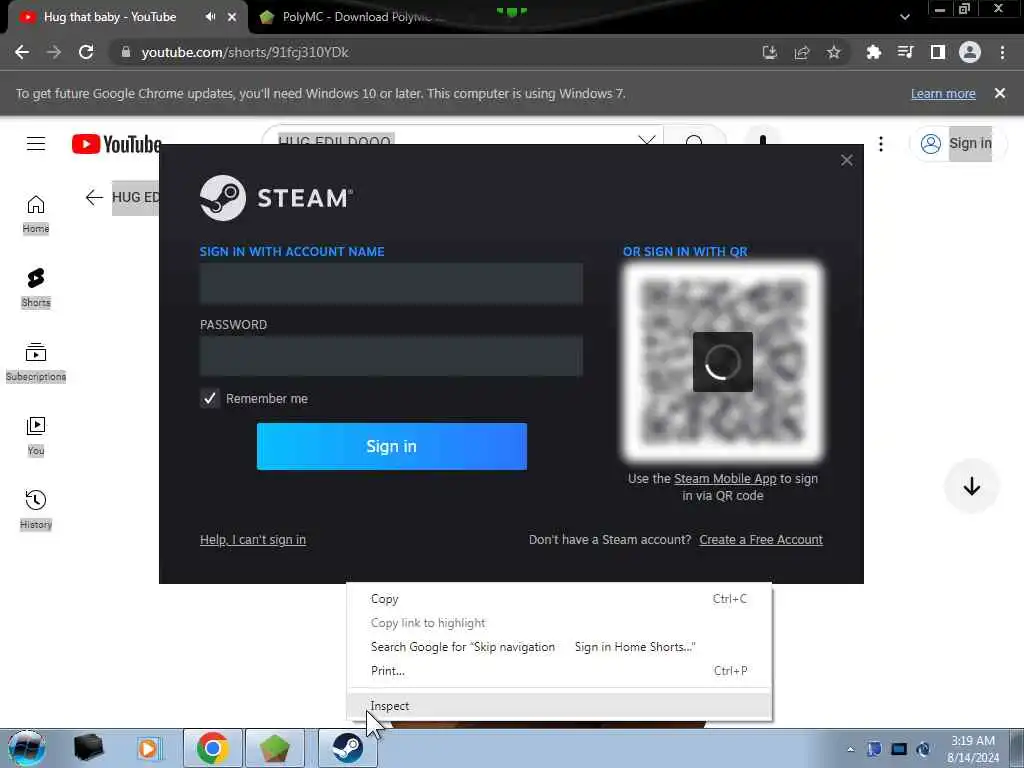The image size is (1024, 768).
Task: Click the taskbar clock showing 3:19 AM
Action: [x=973, y=749]
